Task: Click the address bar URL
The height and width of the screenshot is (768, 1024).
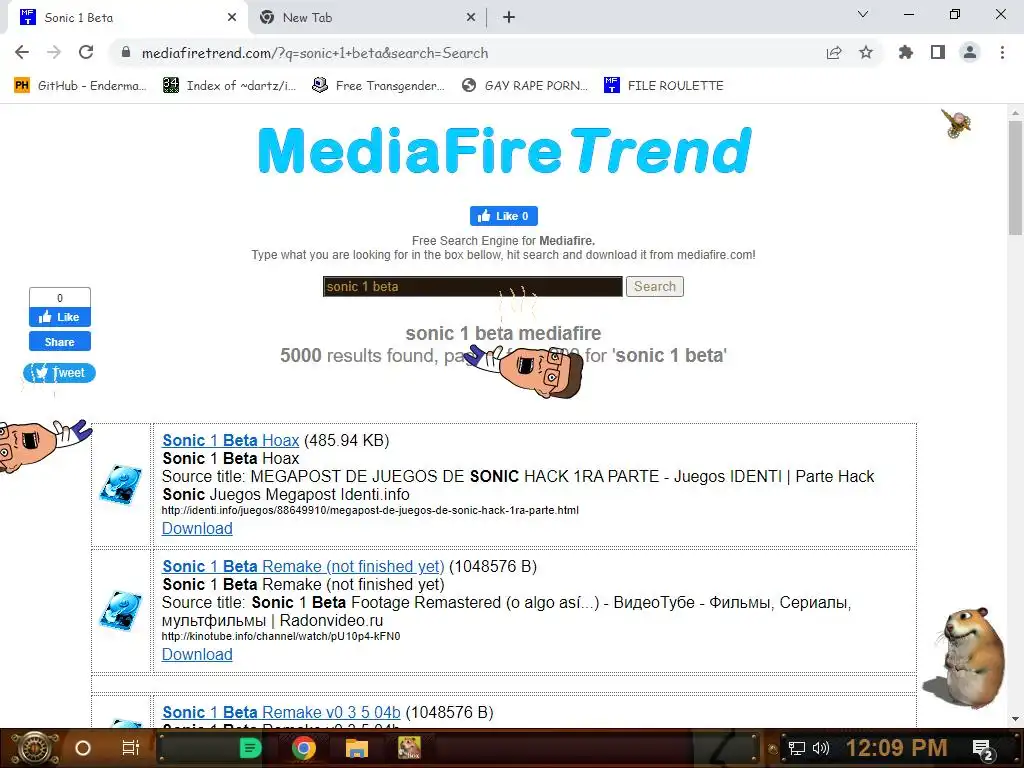Action: click(315, 53)
